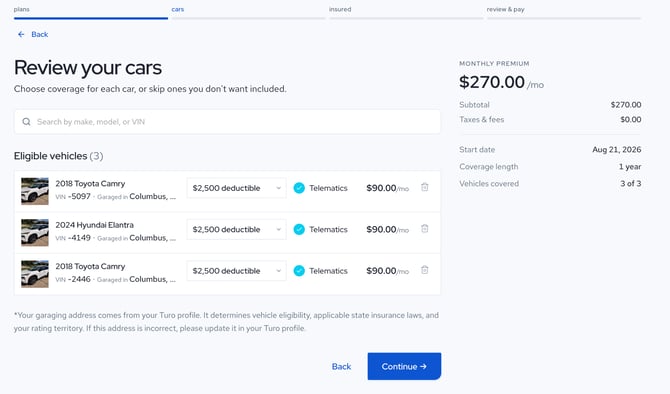
Task: Click the '2024 Hyundai Elantra' vehicle name
Action: pos(94,225)
